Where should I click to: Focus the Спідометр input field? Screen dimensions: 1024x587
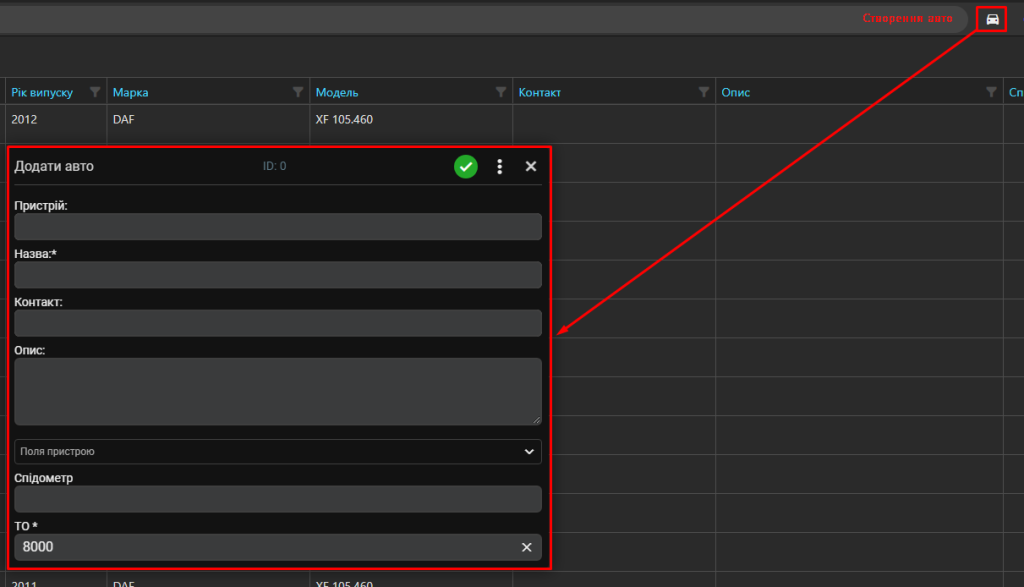click(x=278, y=499)
